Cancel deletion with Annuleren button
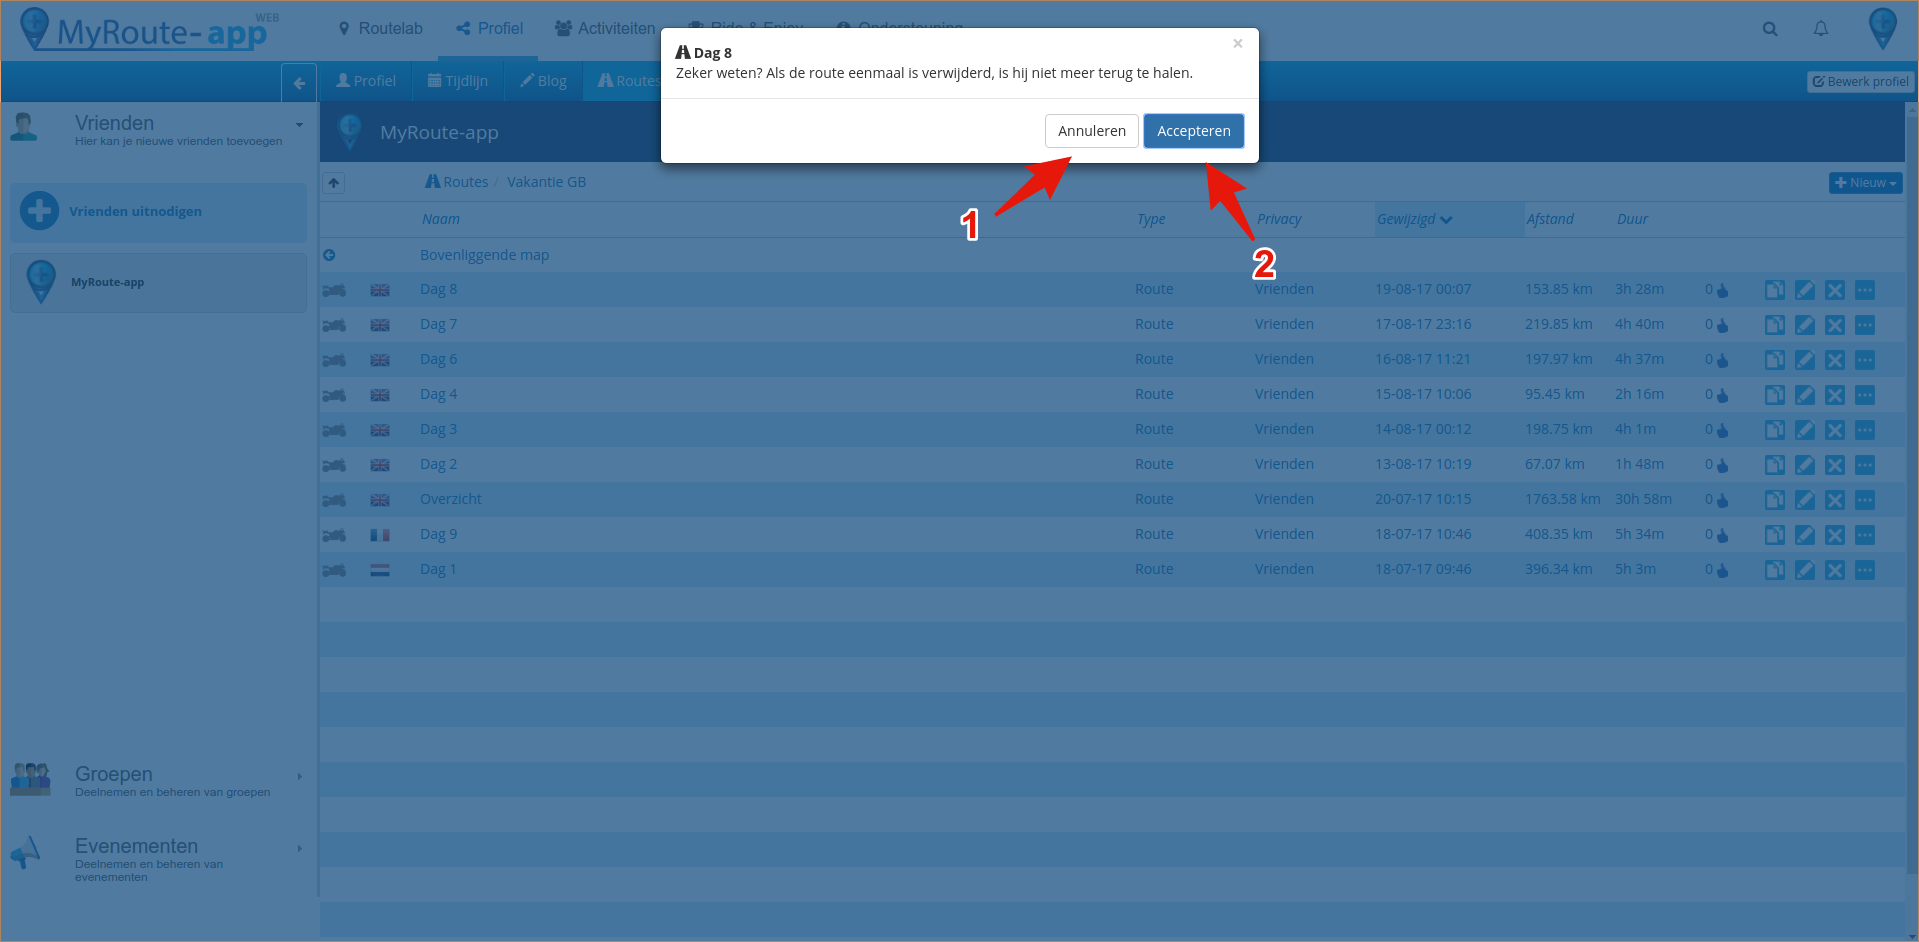The width and height of the screenshot is (1919, 942). click(x=1091, y=131)
